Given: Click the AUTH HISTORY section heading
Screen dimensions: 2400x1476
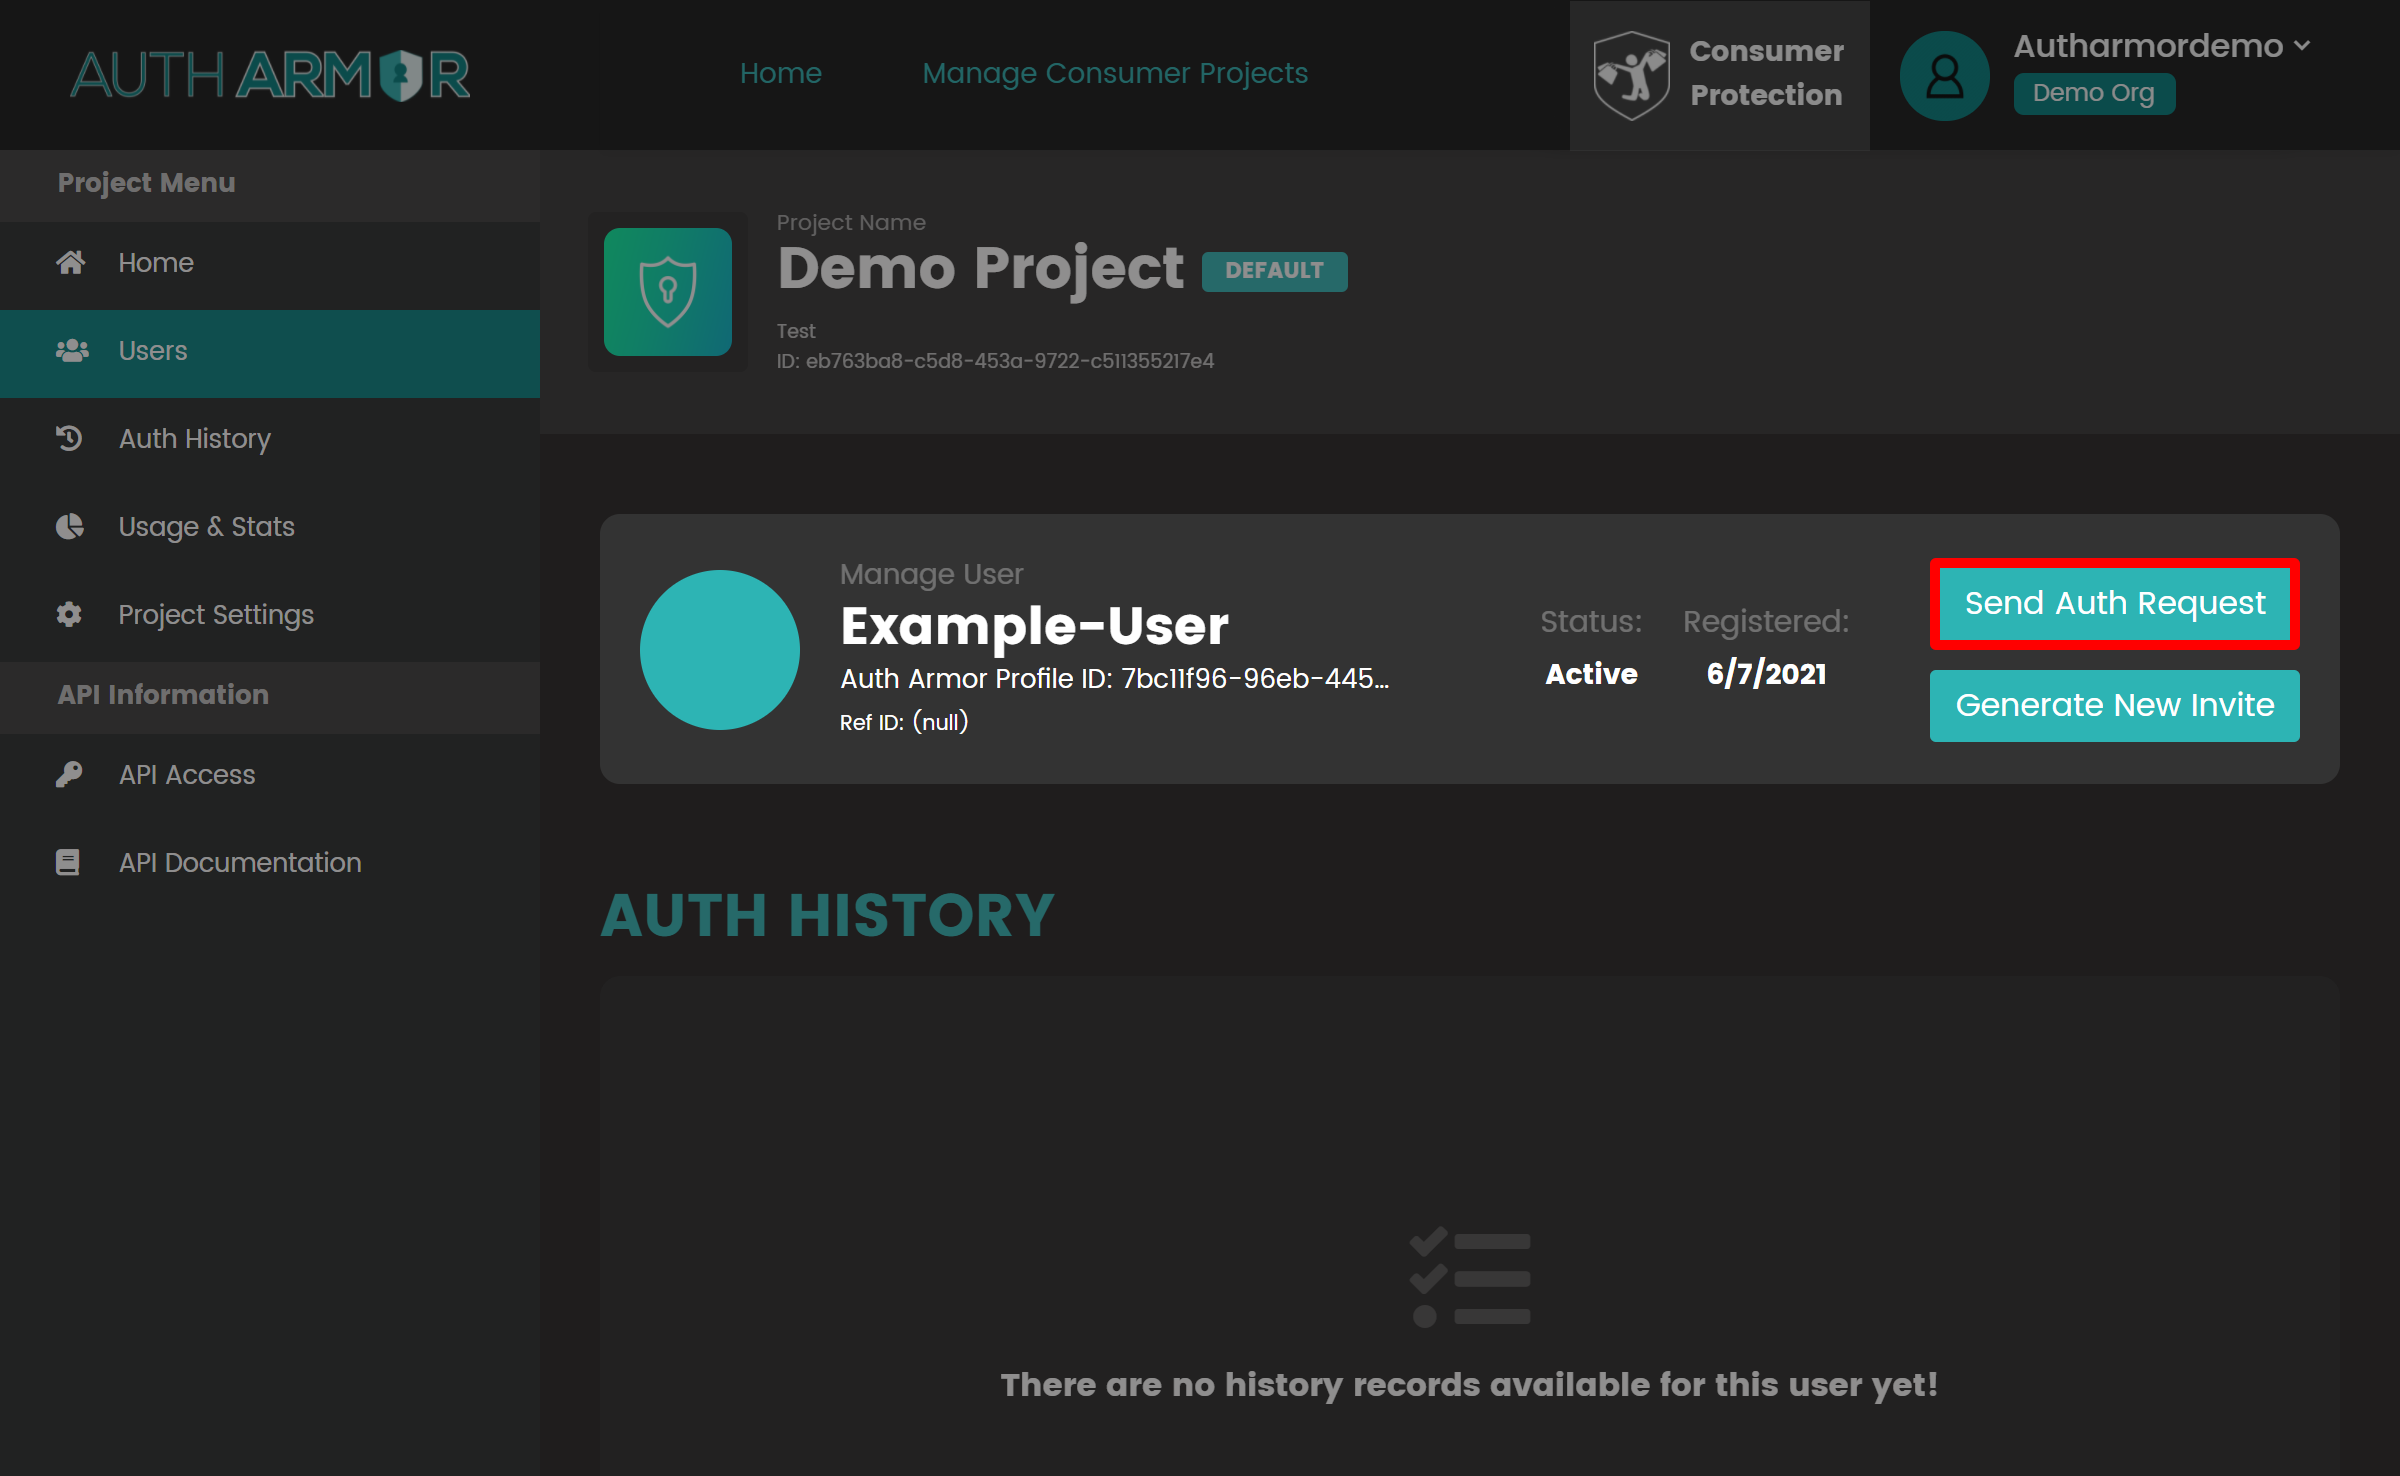Looking at the screenshot, I should [827, 915].
